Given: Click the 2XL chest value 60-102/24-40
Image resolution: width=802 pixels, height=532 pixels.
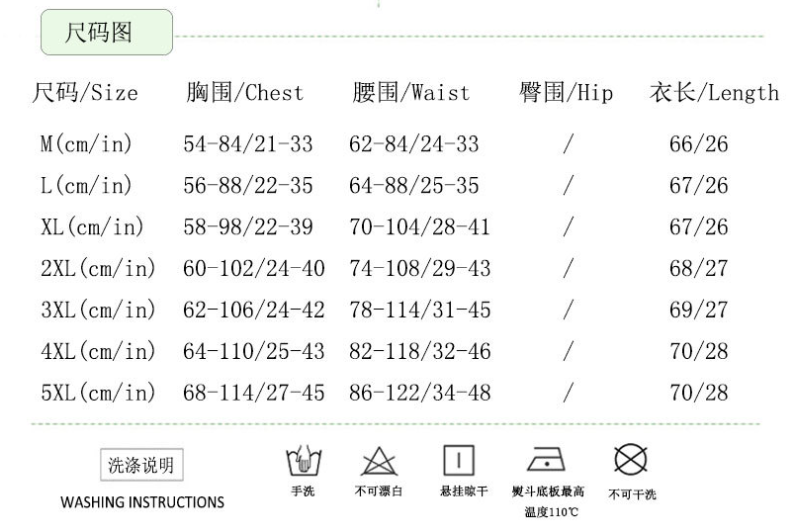Looking at the screenshot, I should (255, 268).
